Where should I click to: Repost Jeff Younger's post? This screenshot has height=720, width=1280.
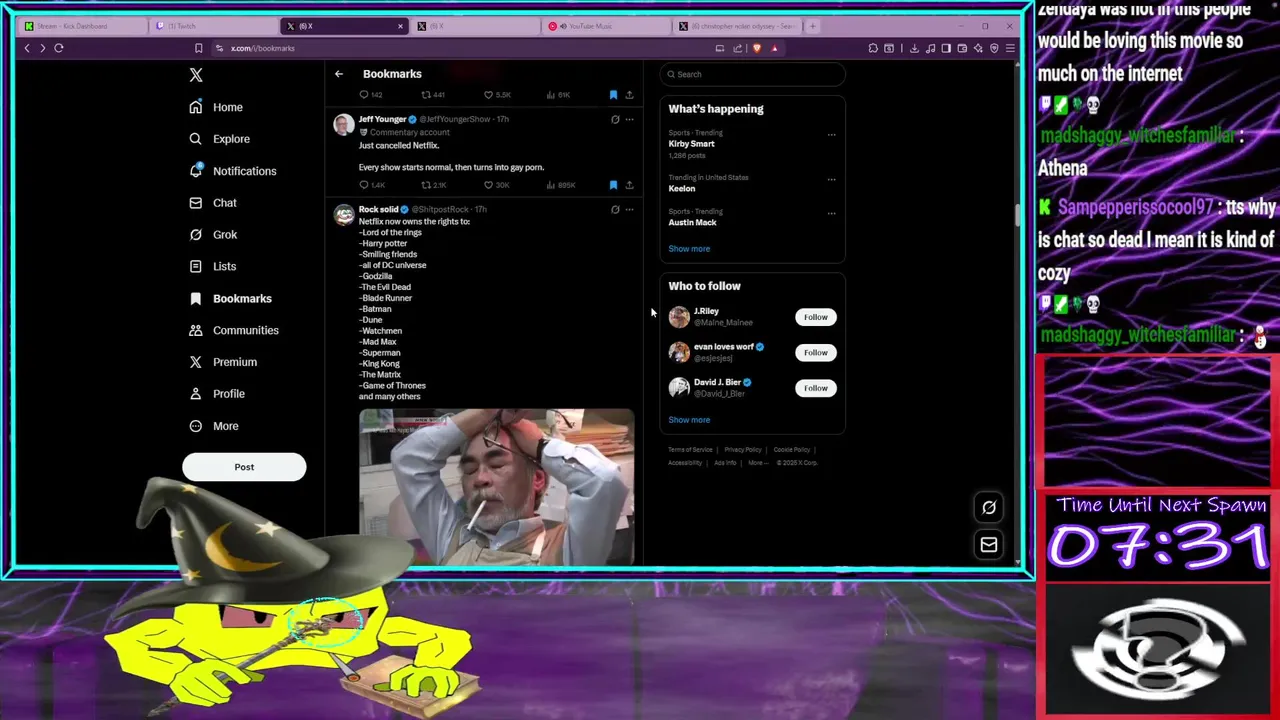click(433, 185)
